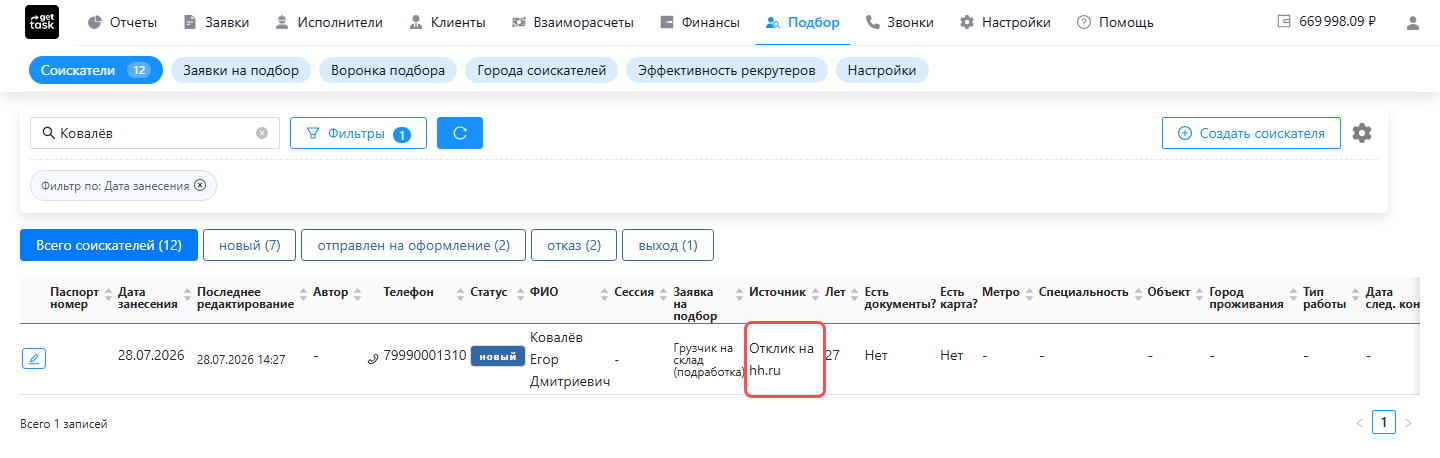Click 28.07.2026 14:27 edit timestamp
This screenshot has width=1440, height=458.
(241, 359)
